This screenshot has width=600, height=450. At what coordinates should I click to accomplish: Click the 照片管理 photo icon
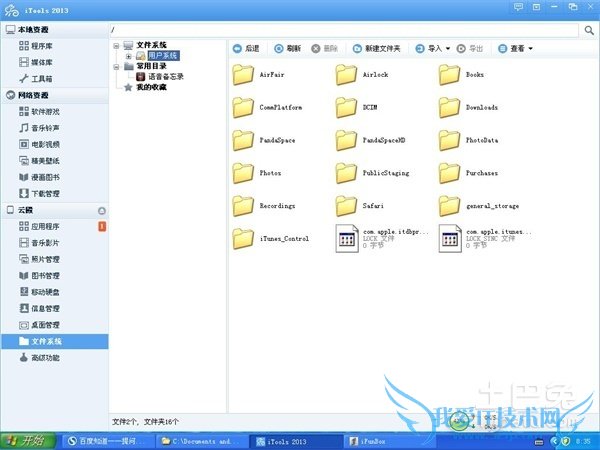(24, 259)
